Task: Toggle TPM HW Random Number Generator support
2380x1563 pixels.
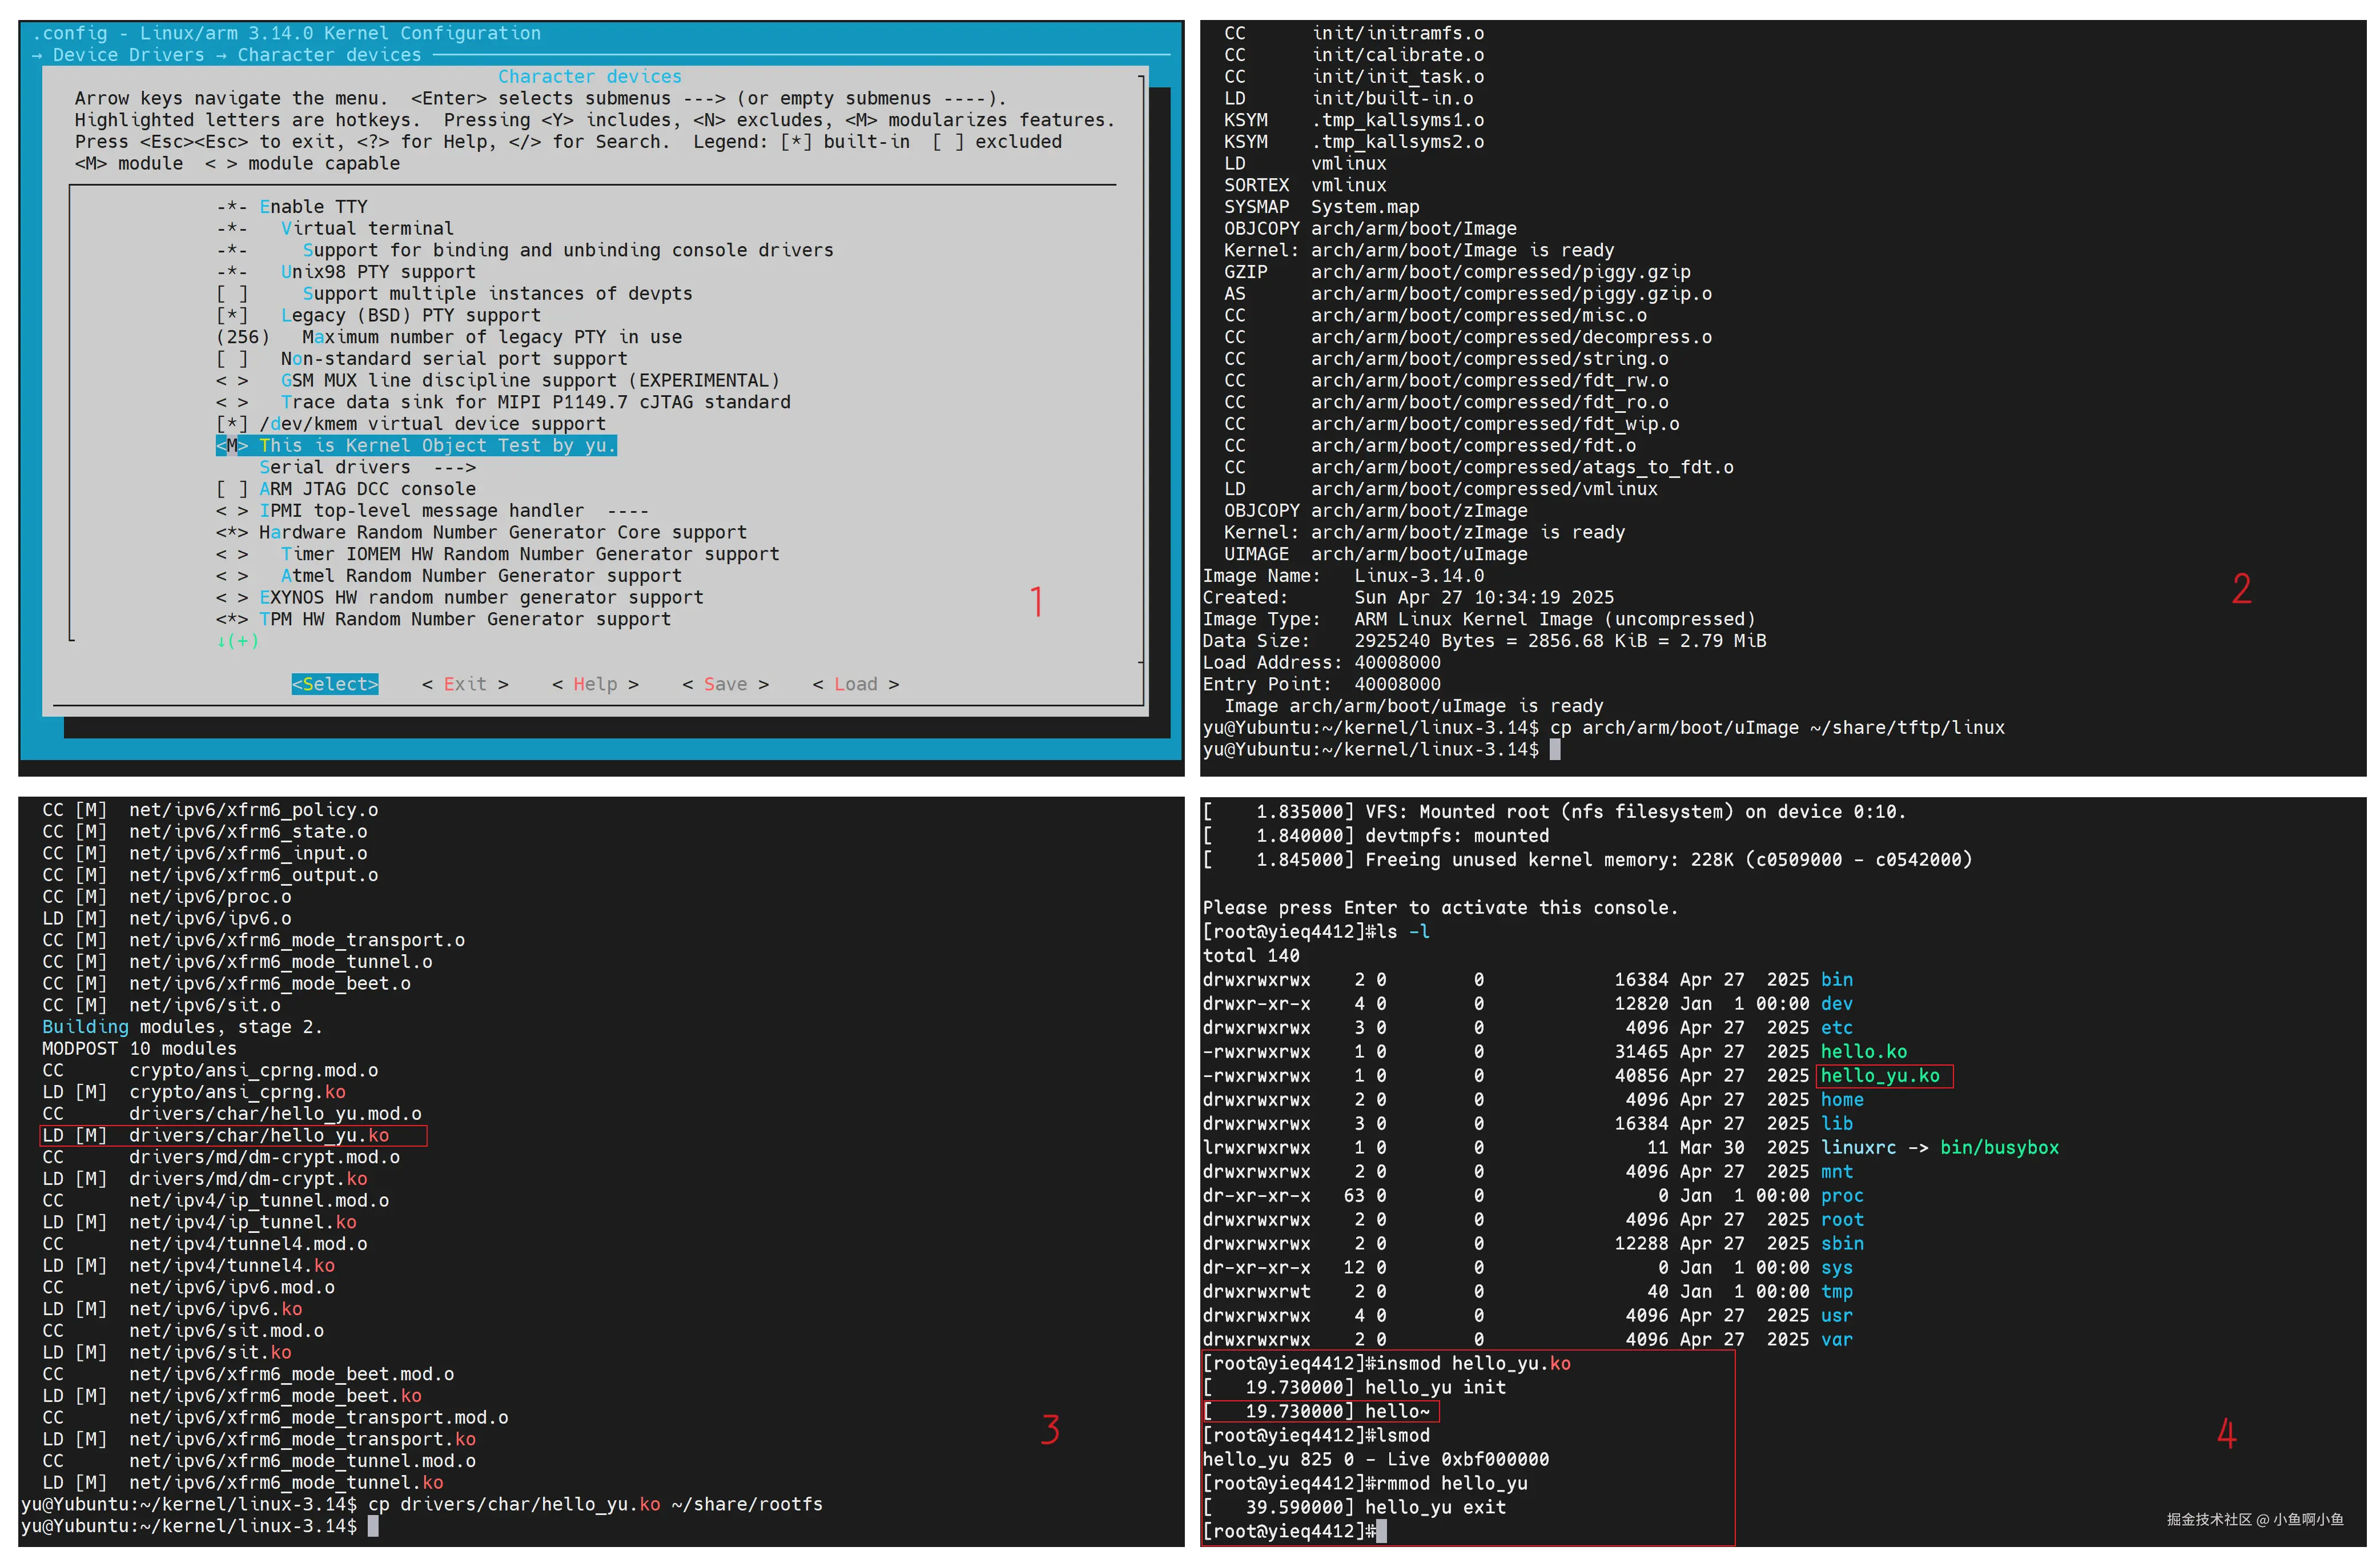Action: tap(232, 620)
